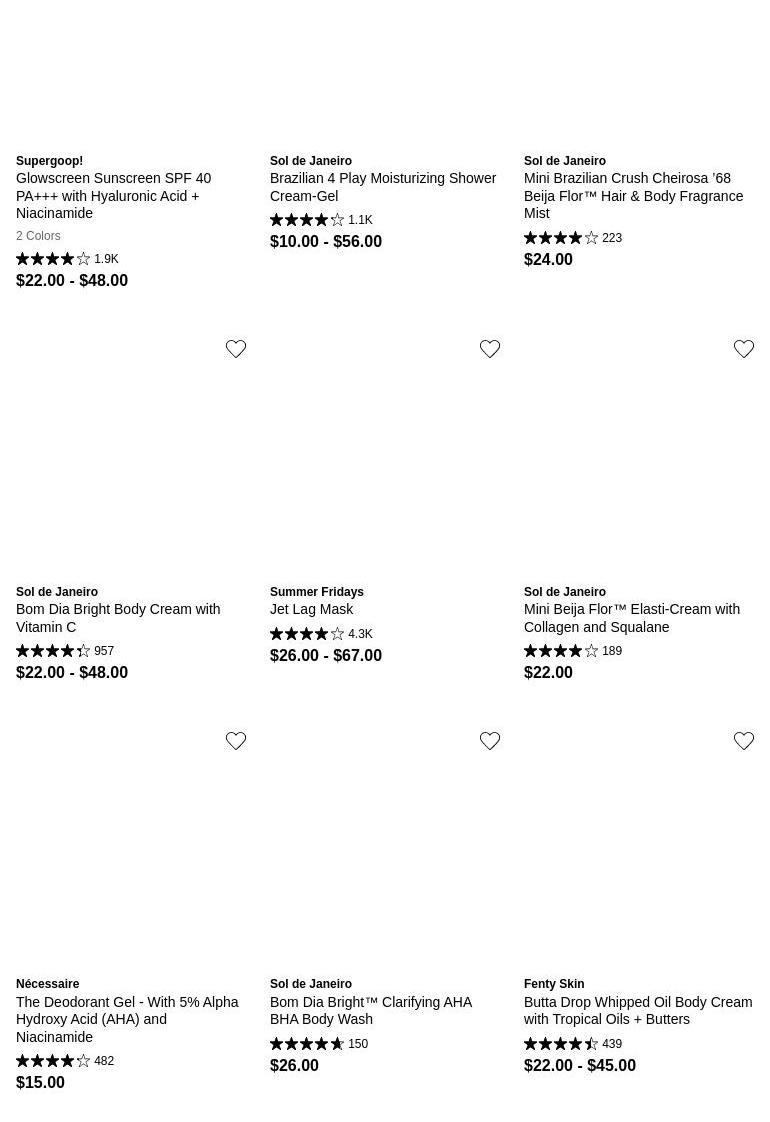Save Nécessaire Deodorant Gel to favorites

point(236,741)
